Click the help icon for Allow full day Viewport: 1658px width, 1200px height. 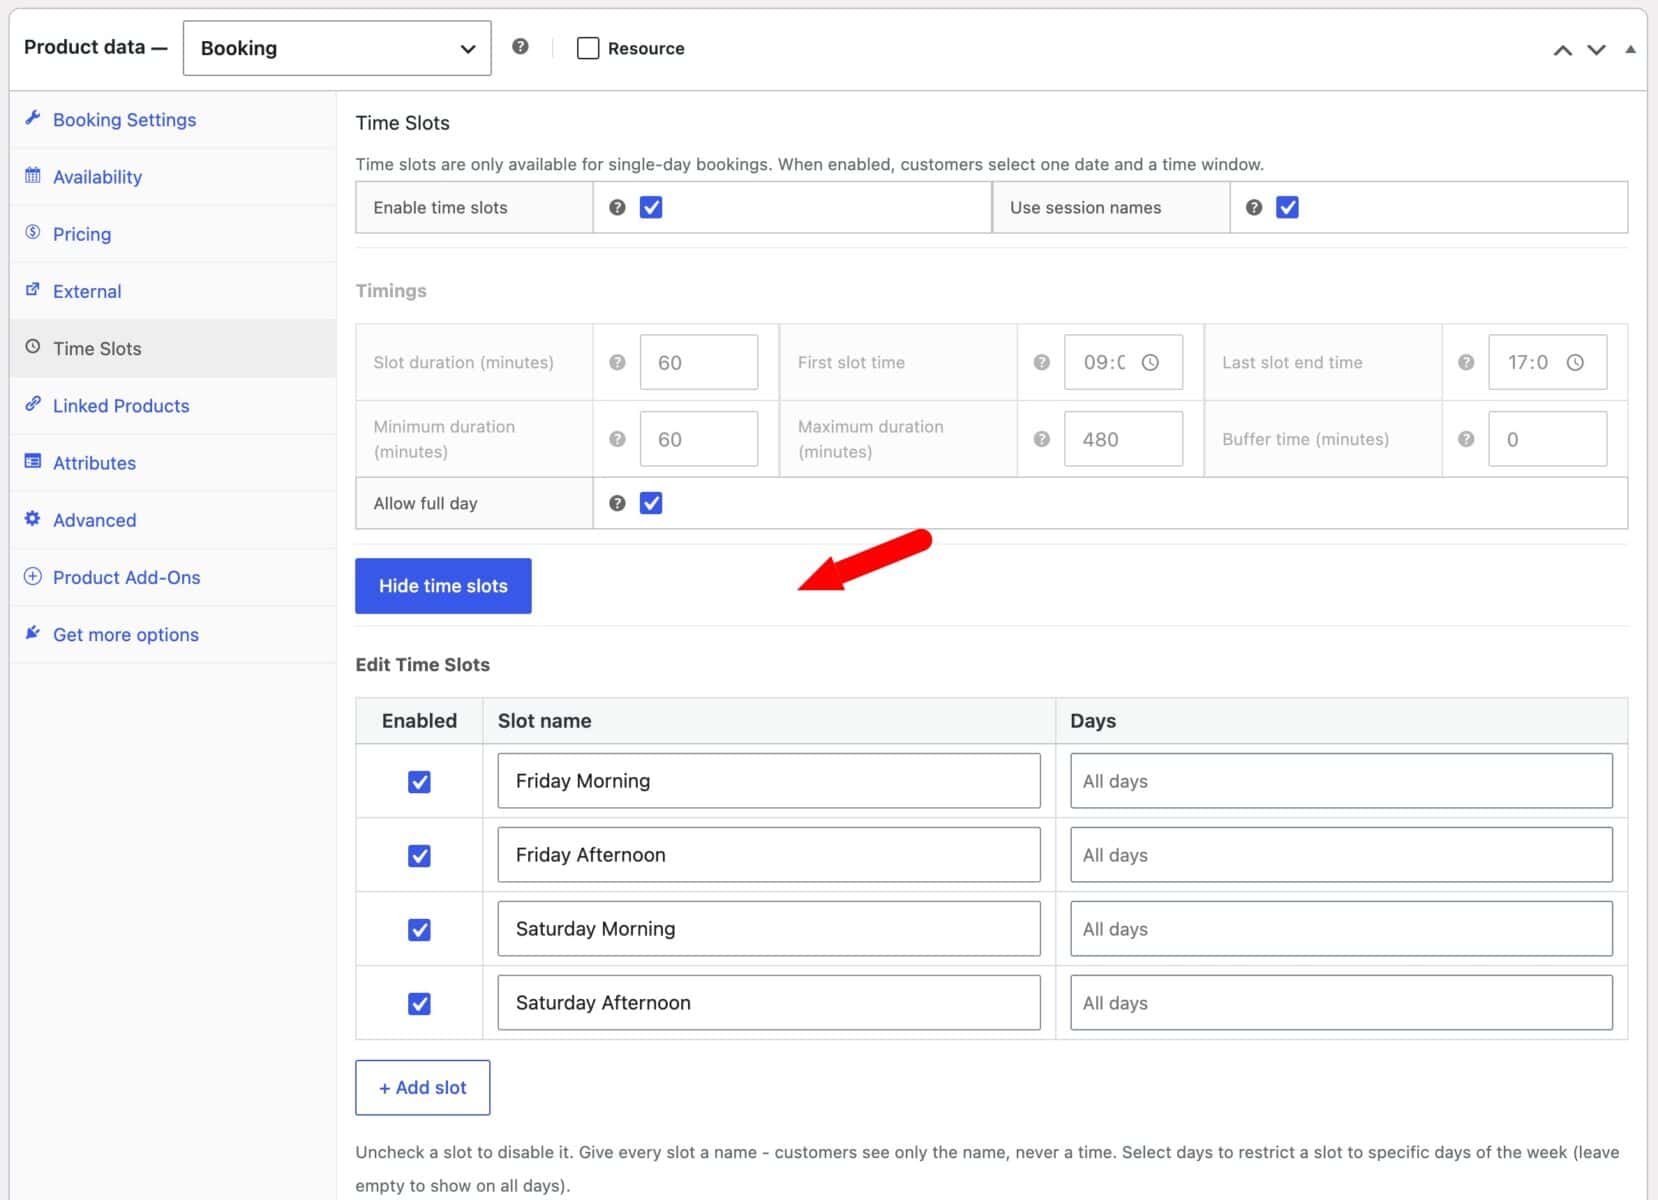[617, 503]
